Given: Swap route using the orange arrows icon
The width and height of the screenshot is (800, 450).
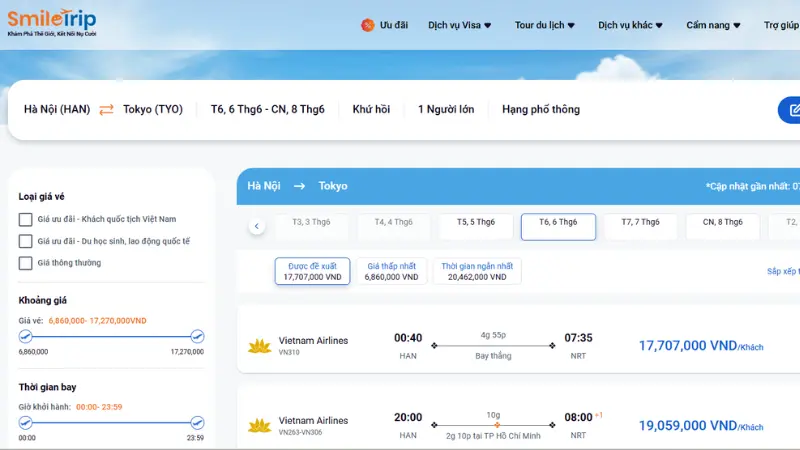Looking at the screenshot, I should [x=106, y=110].
